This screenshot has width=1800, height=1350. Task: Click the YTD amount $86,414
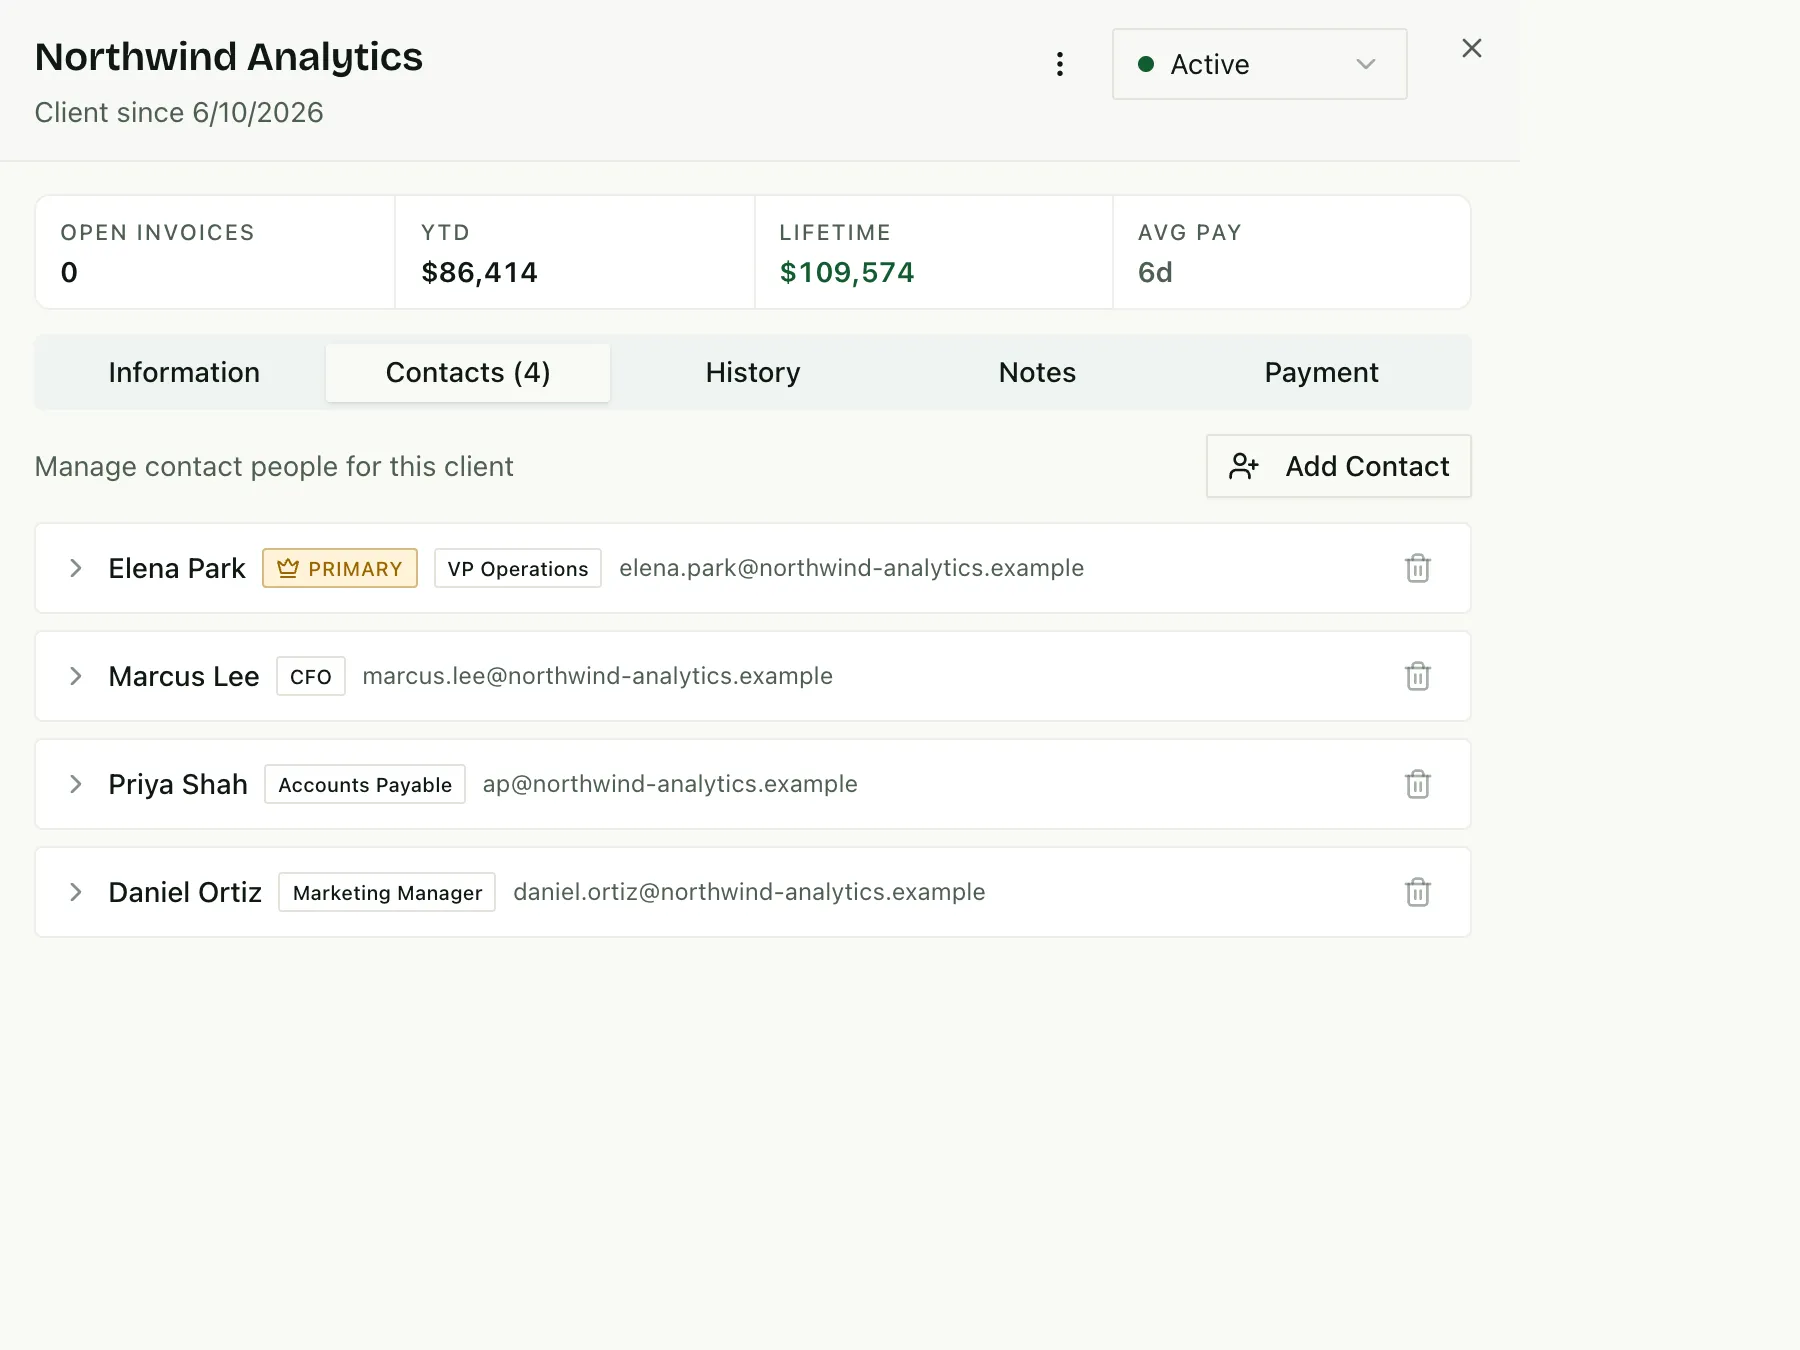[479, 272]
